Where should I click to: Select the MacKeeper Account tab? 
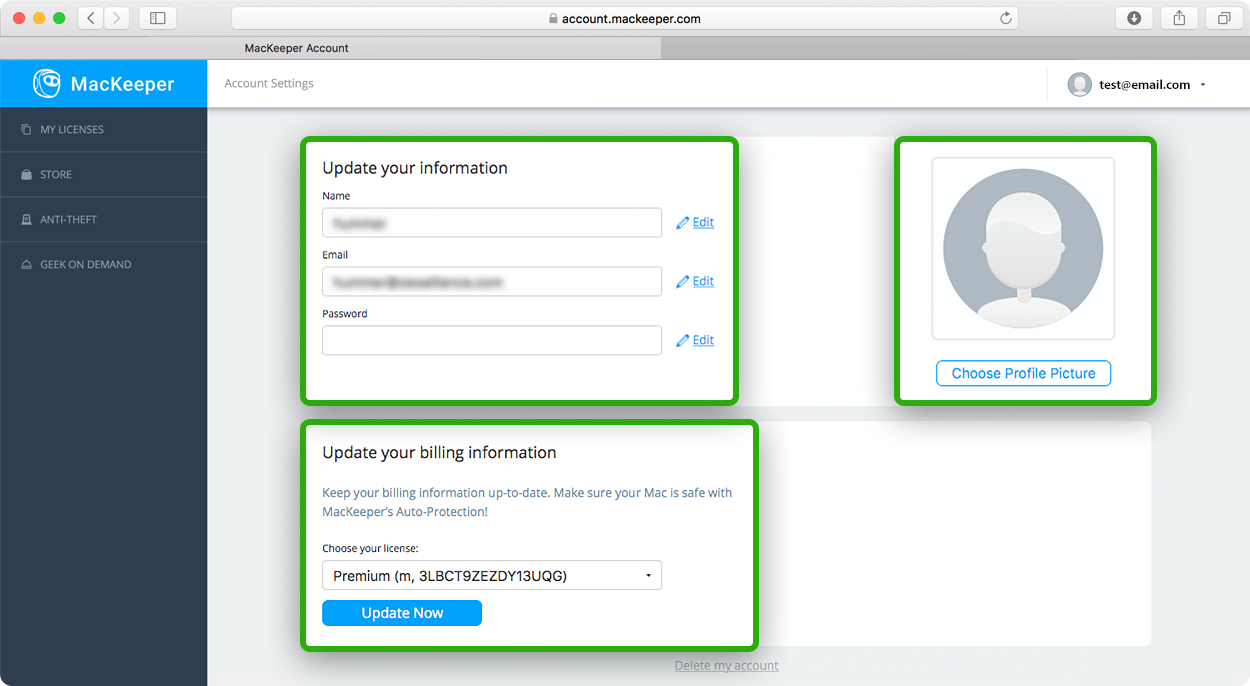(330, 48)
